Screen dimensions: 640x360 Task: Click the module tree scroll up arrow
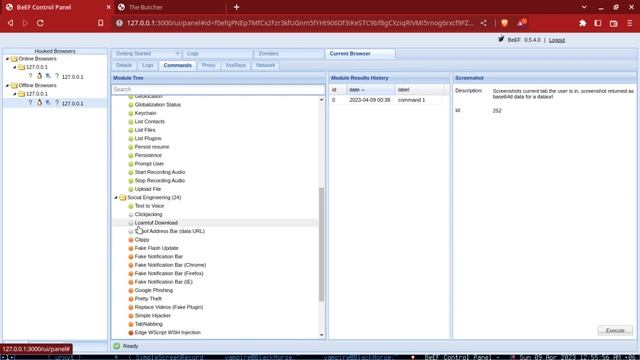click(321, 100)
